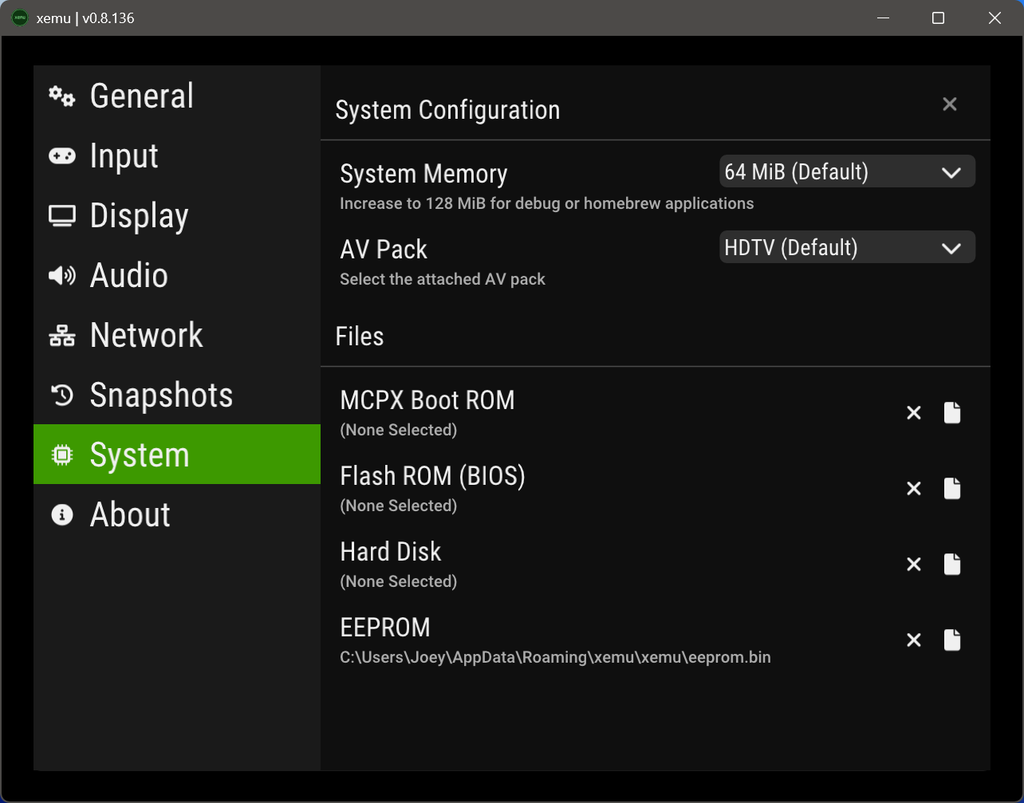1024x803 pixels.
Task: Browse for an EEPROM file
Action: pyautogui.click(x=952, y=640)
